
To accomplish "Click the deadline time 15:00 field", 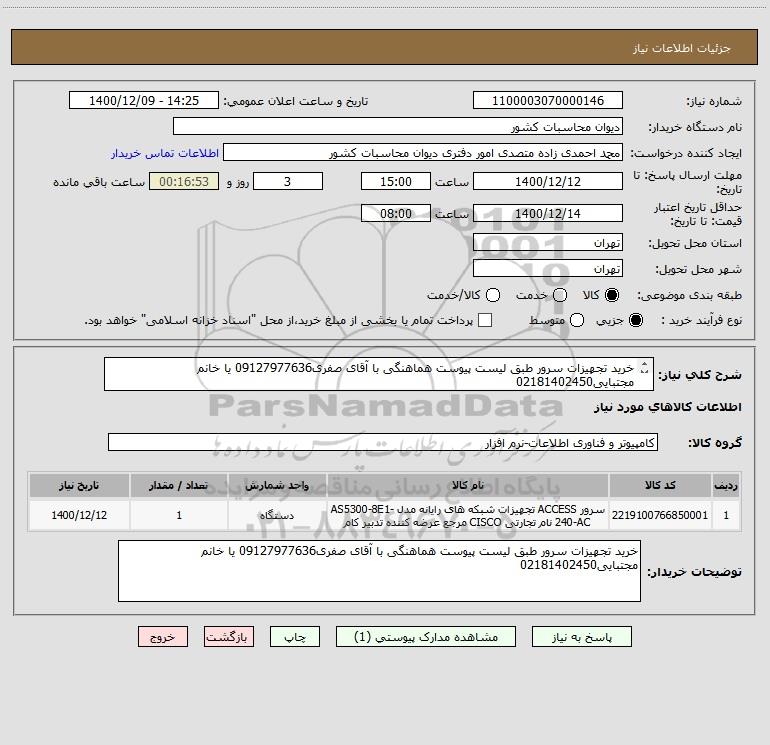I will click(x=396, y=181).
